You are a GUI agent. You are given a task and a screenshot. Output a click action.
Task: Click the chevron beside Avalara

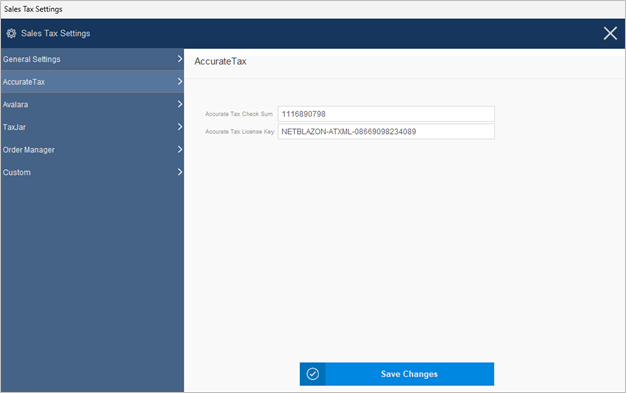180,104
